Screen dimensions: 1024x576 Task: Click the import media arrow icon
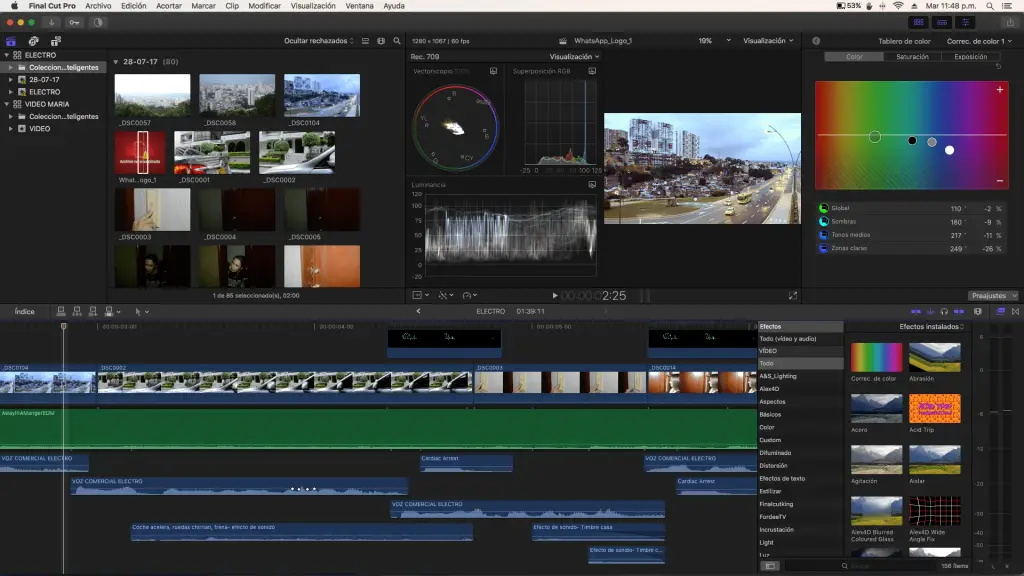tap(52, 22)
